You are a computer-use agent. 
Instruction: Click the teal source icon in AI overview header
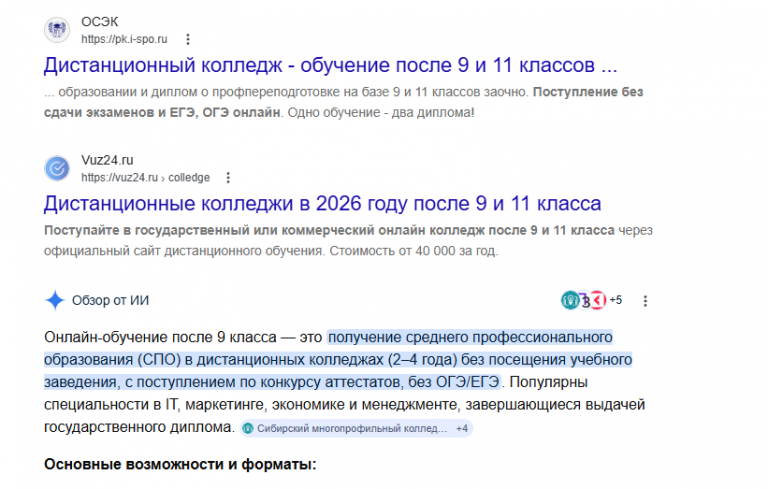[570, 300]
